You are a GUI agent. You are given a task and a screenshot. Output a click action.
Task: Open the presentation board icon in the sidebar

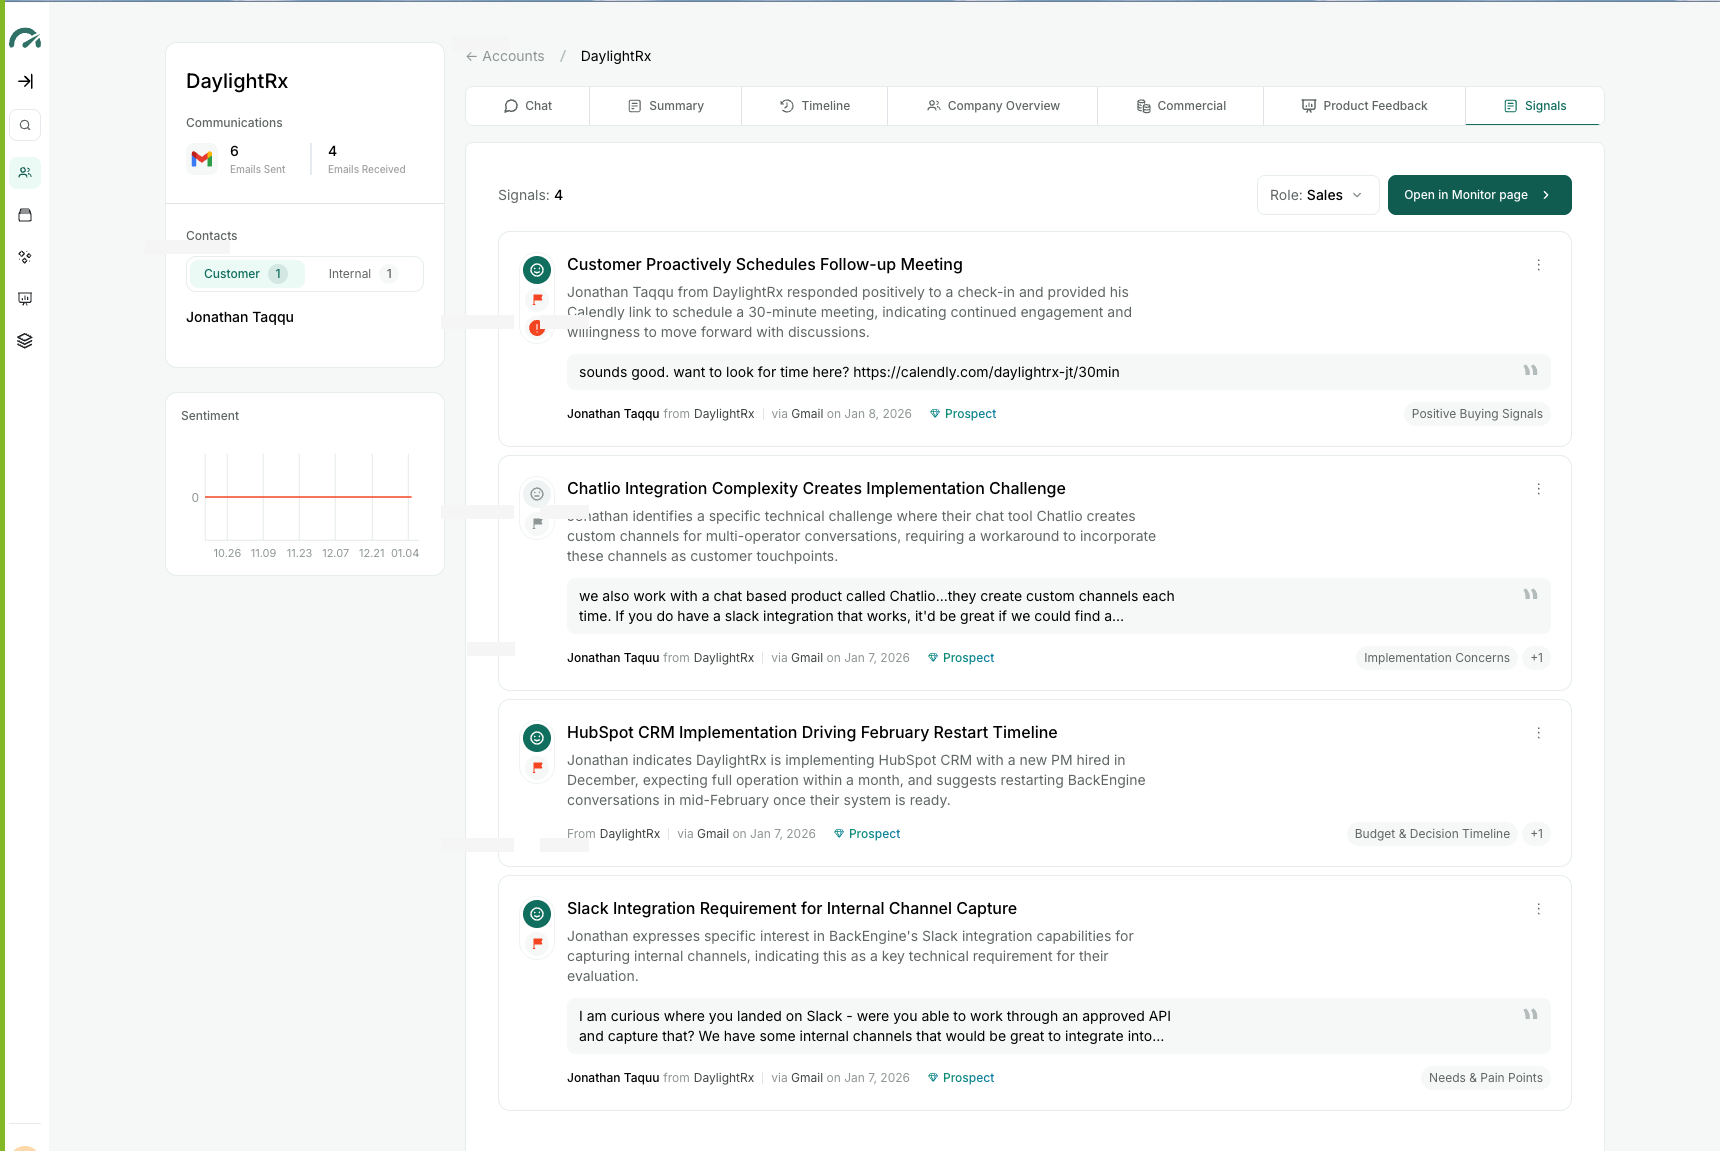click(x=25, y=298)
